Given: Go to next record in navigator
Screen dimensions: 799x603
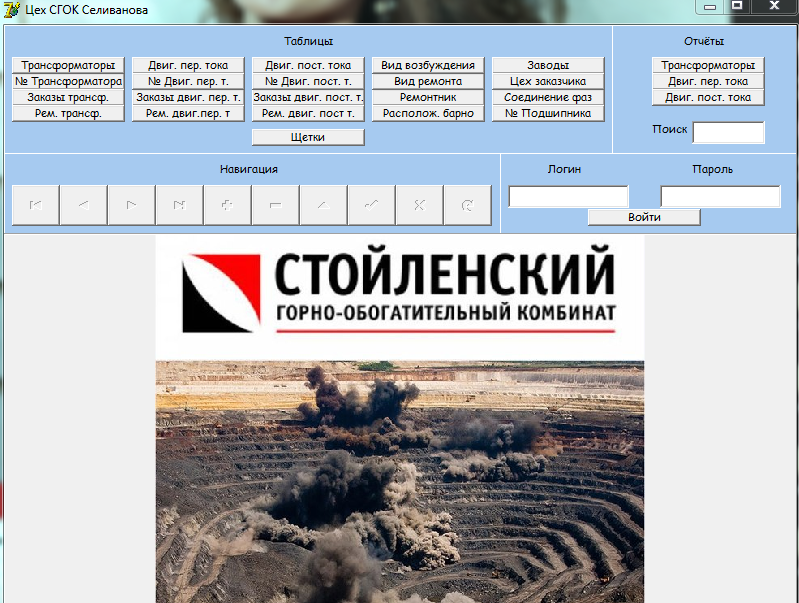Looking at the screenshot, I should (131, 205).
